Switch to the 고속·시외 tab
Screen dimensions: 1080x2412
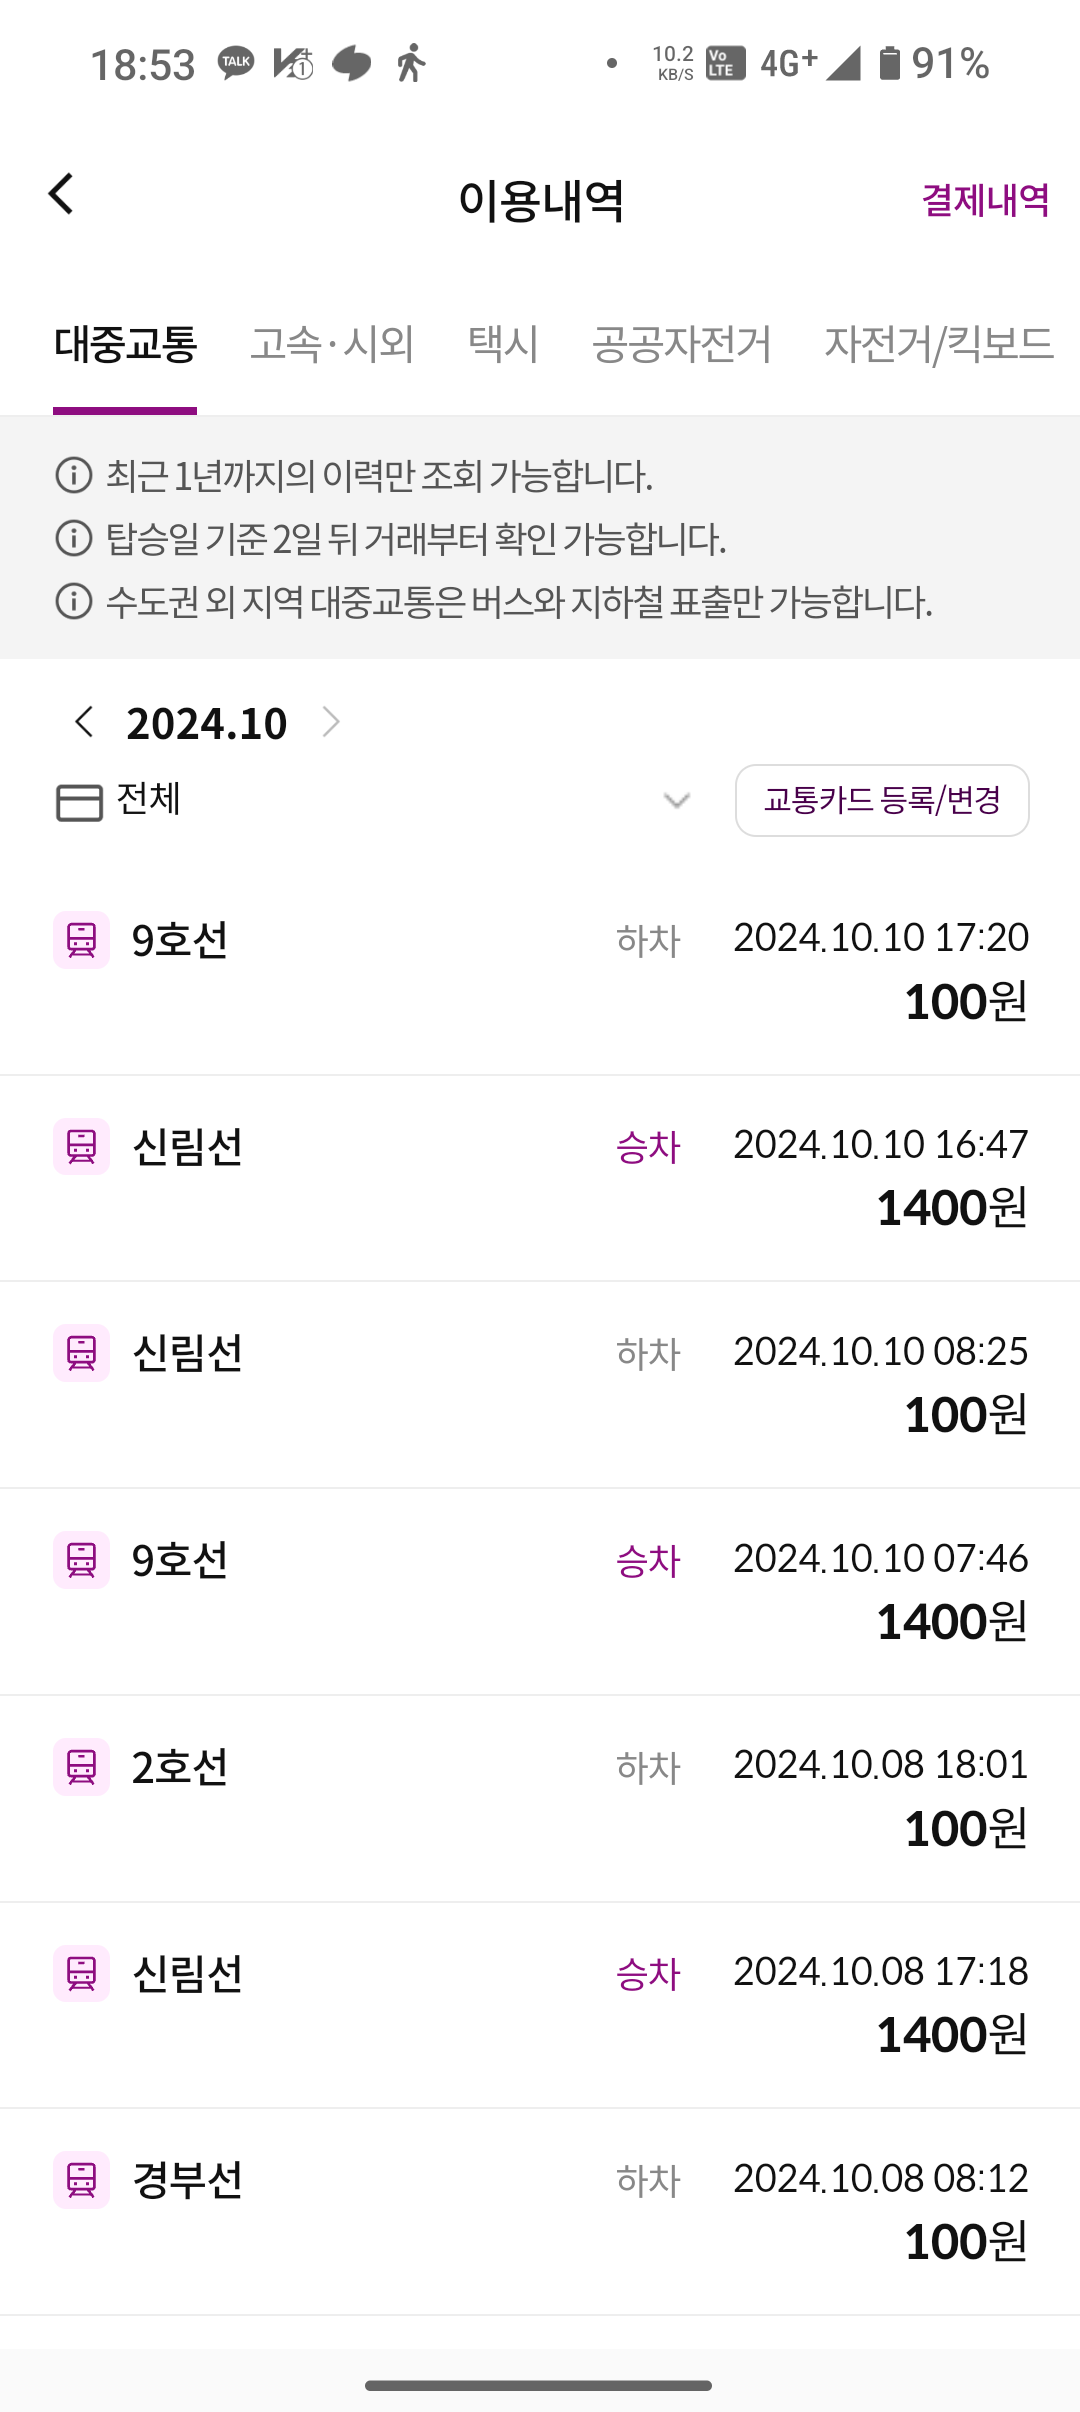[332, 344]
